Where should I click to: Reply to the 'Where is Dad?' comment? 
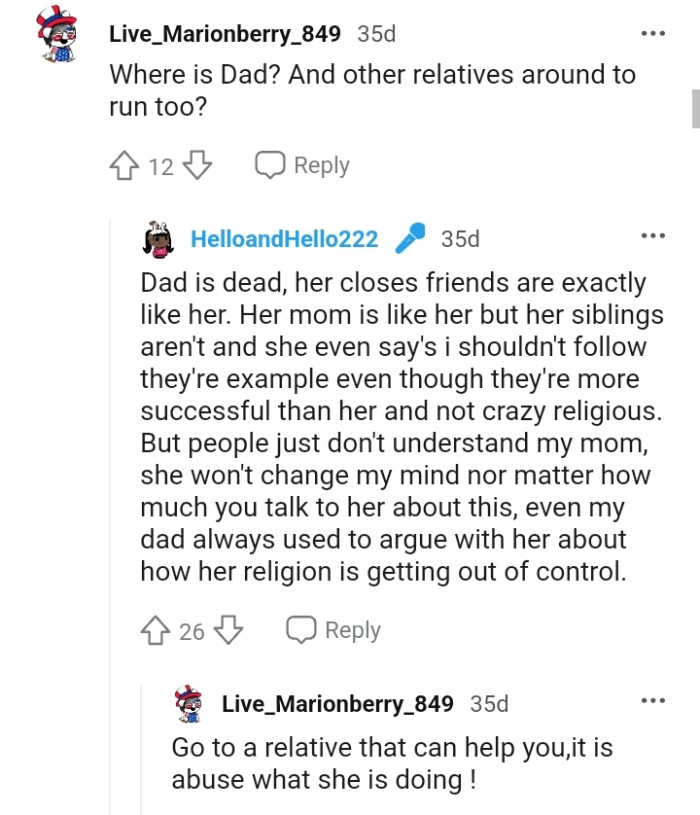(x=302, y=165)
